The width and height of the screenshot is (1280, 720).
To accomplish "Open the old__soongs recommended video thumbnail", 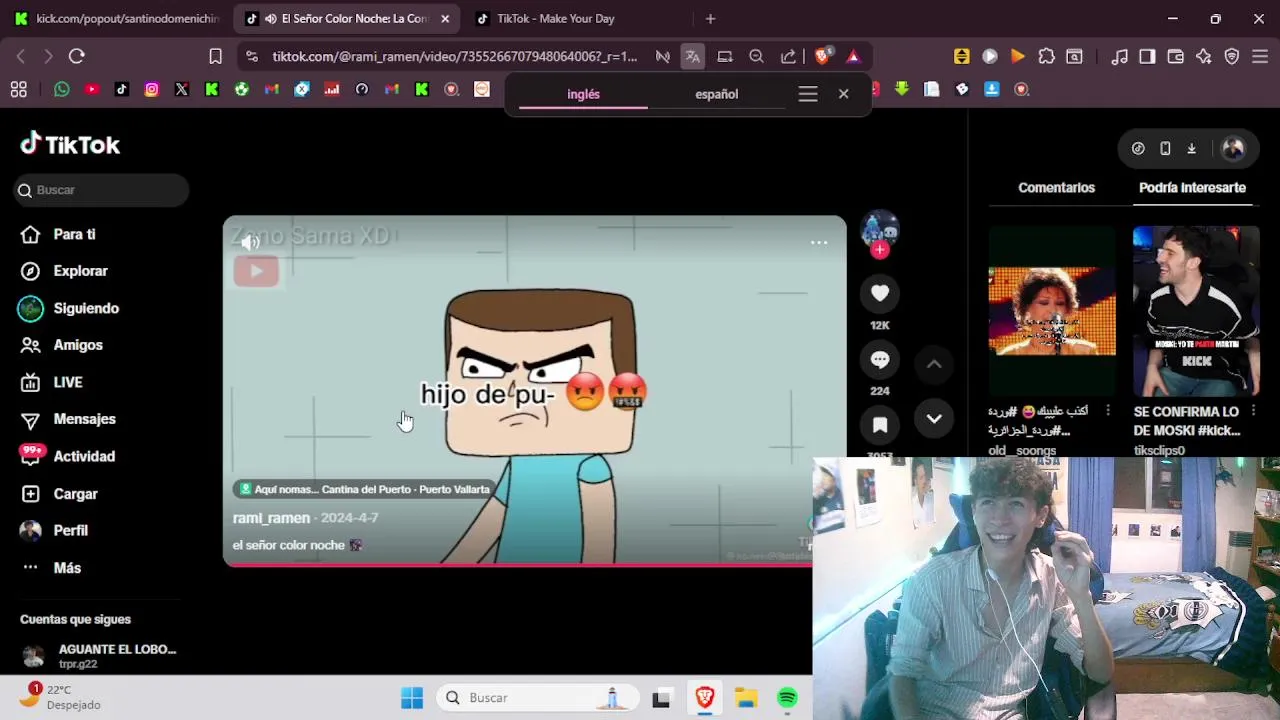I will 1052,311.
